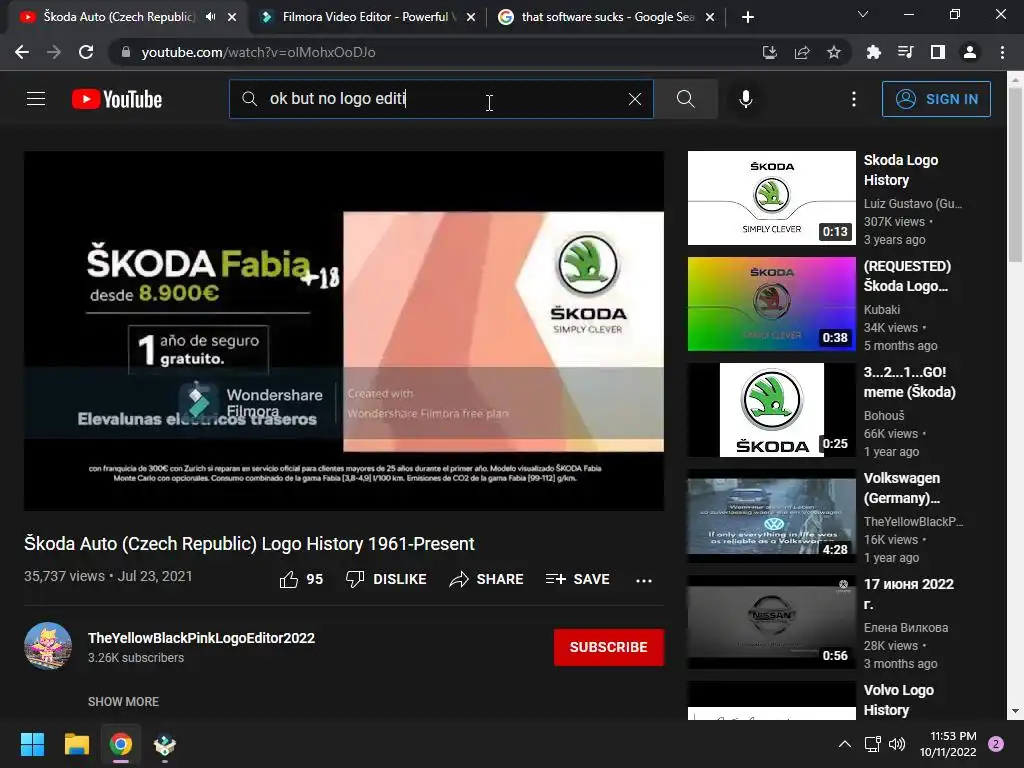This screenshot has height=768, width=1024.
Task: Toggle the Chrome side panel
Action: point(938,52)
